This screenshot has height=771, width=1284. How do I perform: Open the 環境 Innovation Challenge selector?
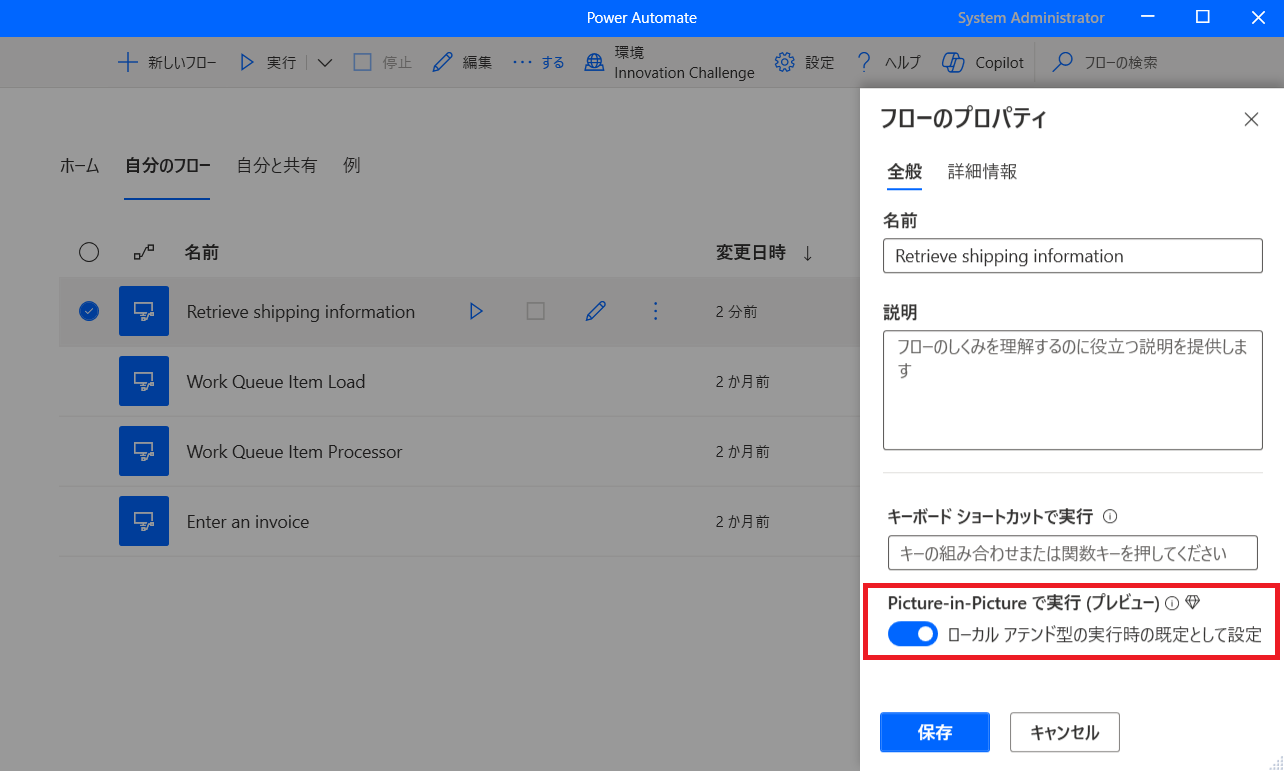tap(670, 62)
